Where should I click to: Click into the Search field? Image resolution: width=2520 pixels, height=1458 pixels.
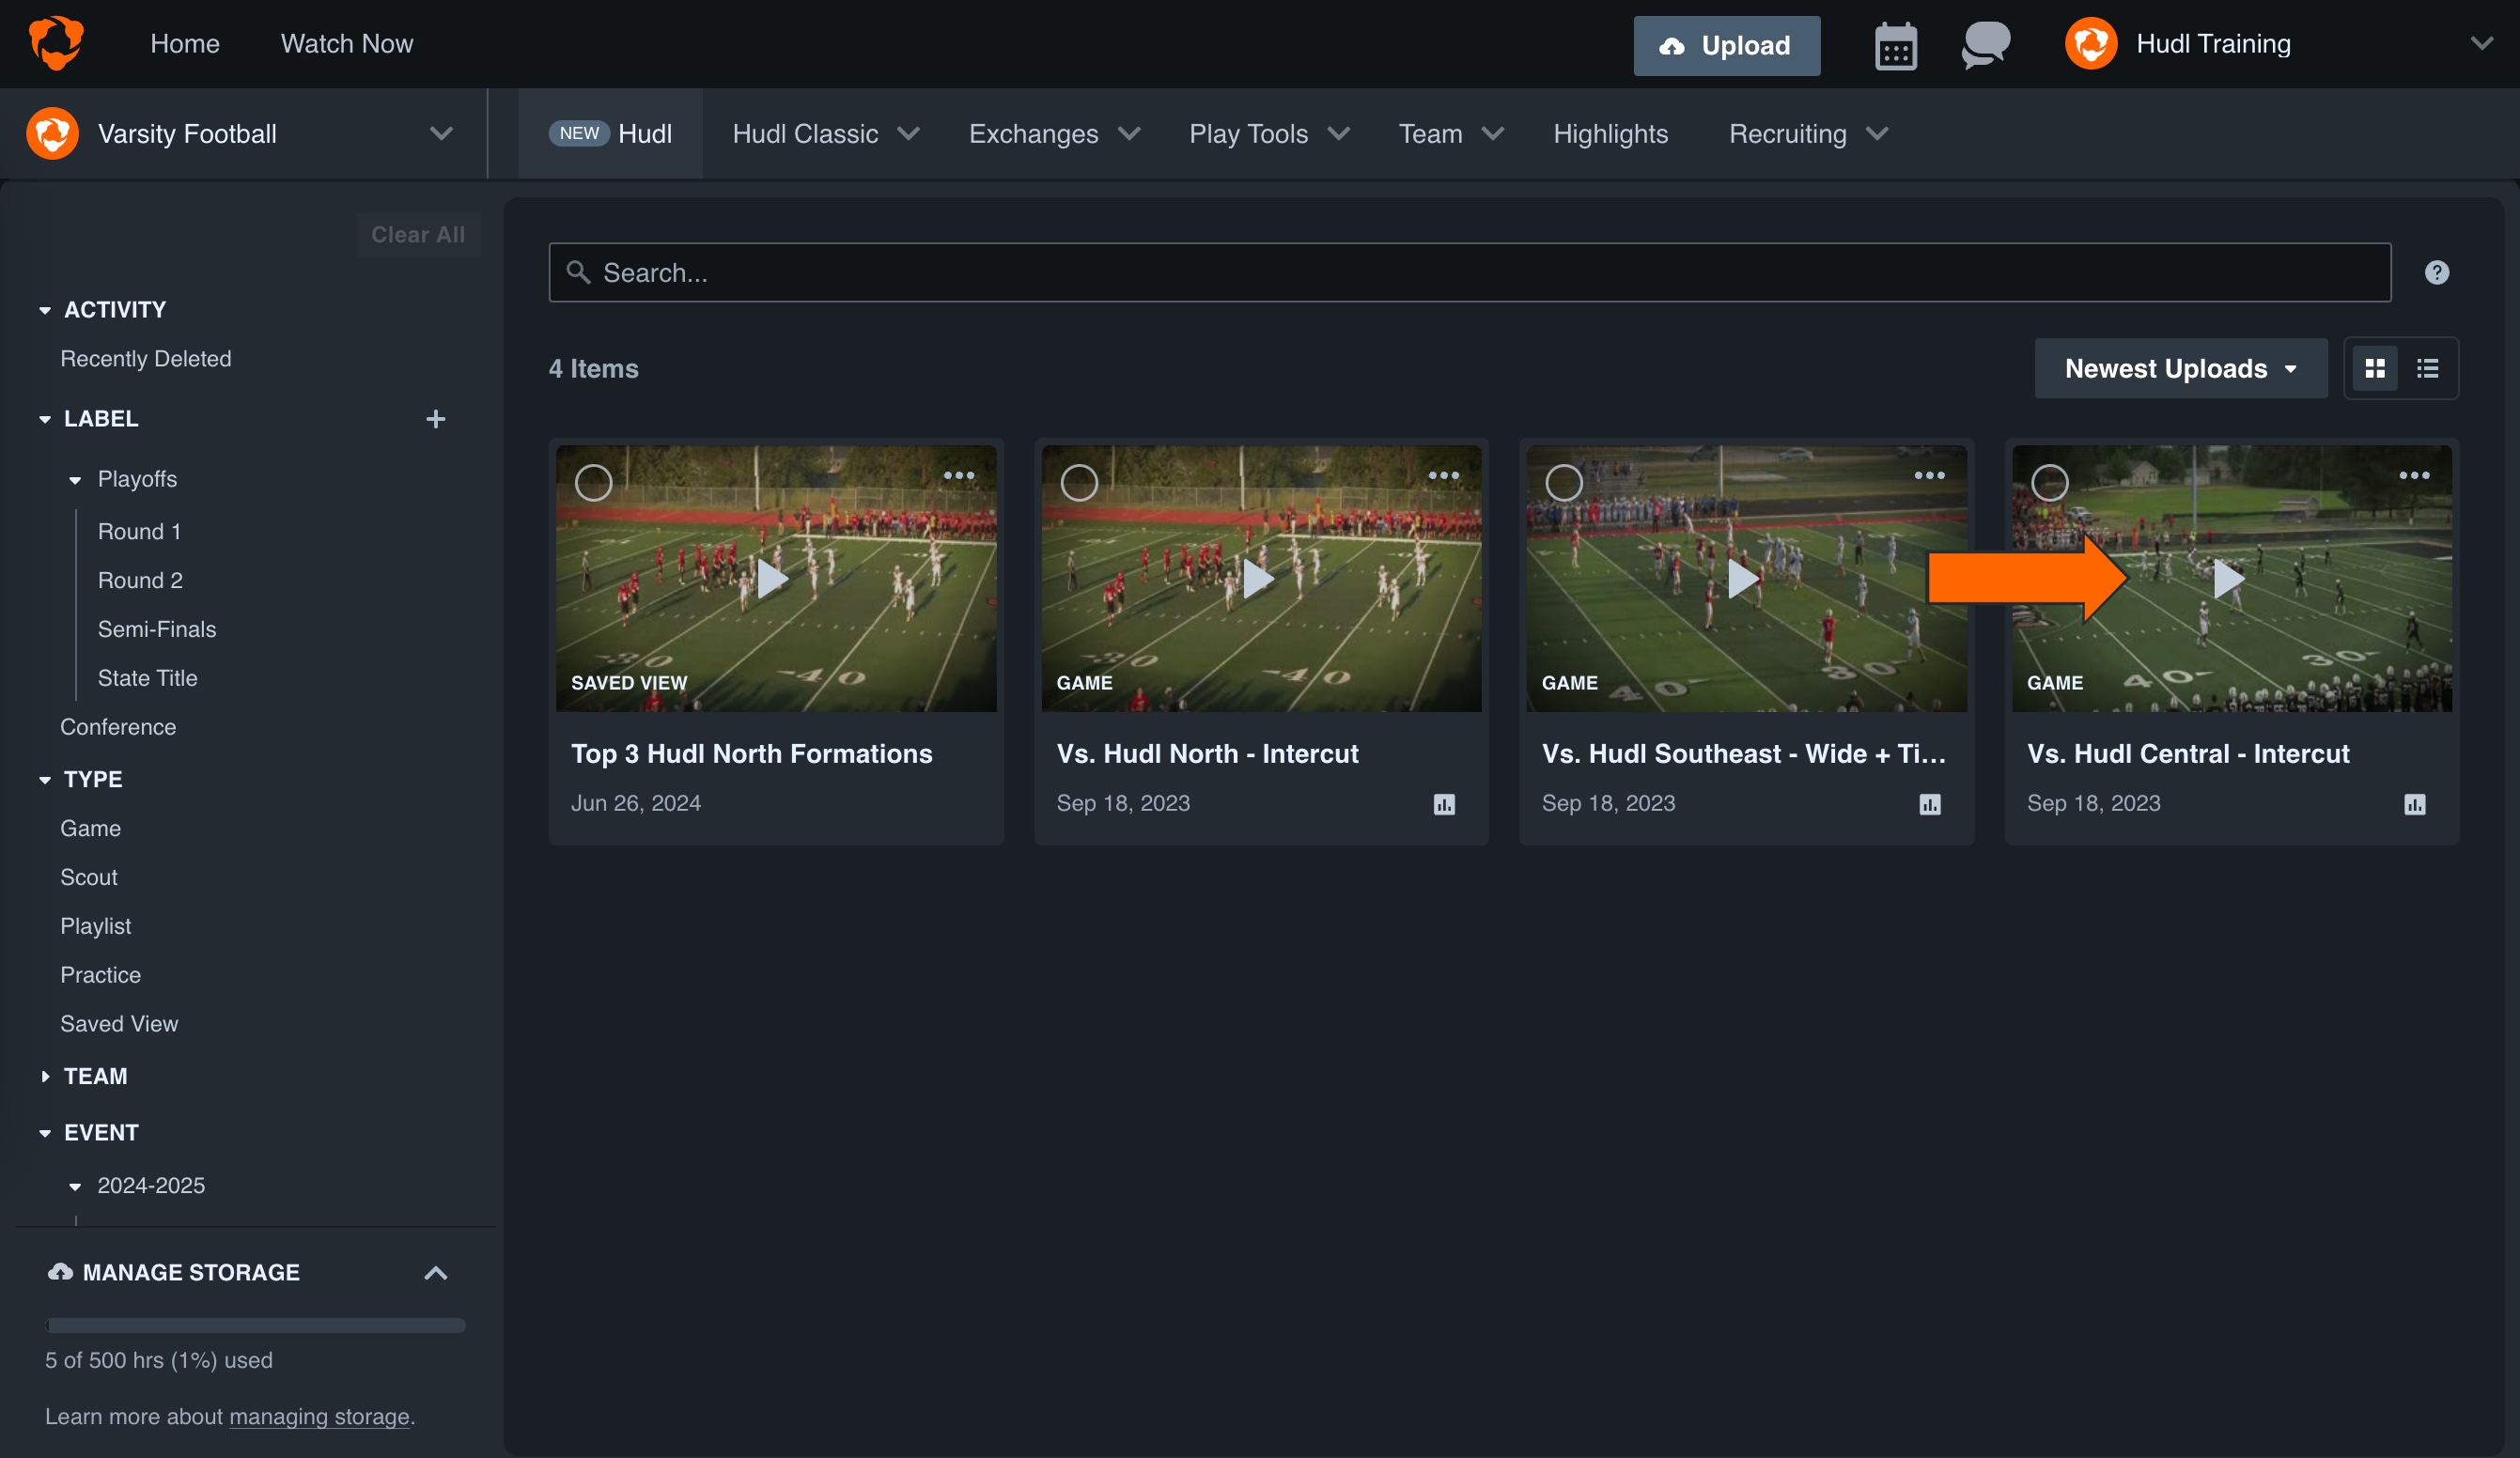1469,272
